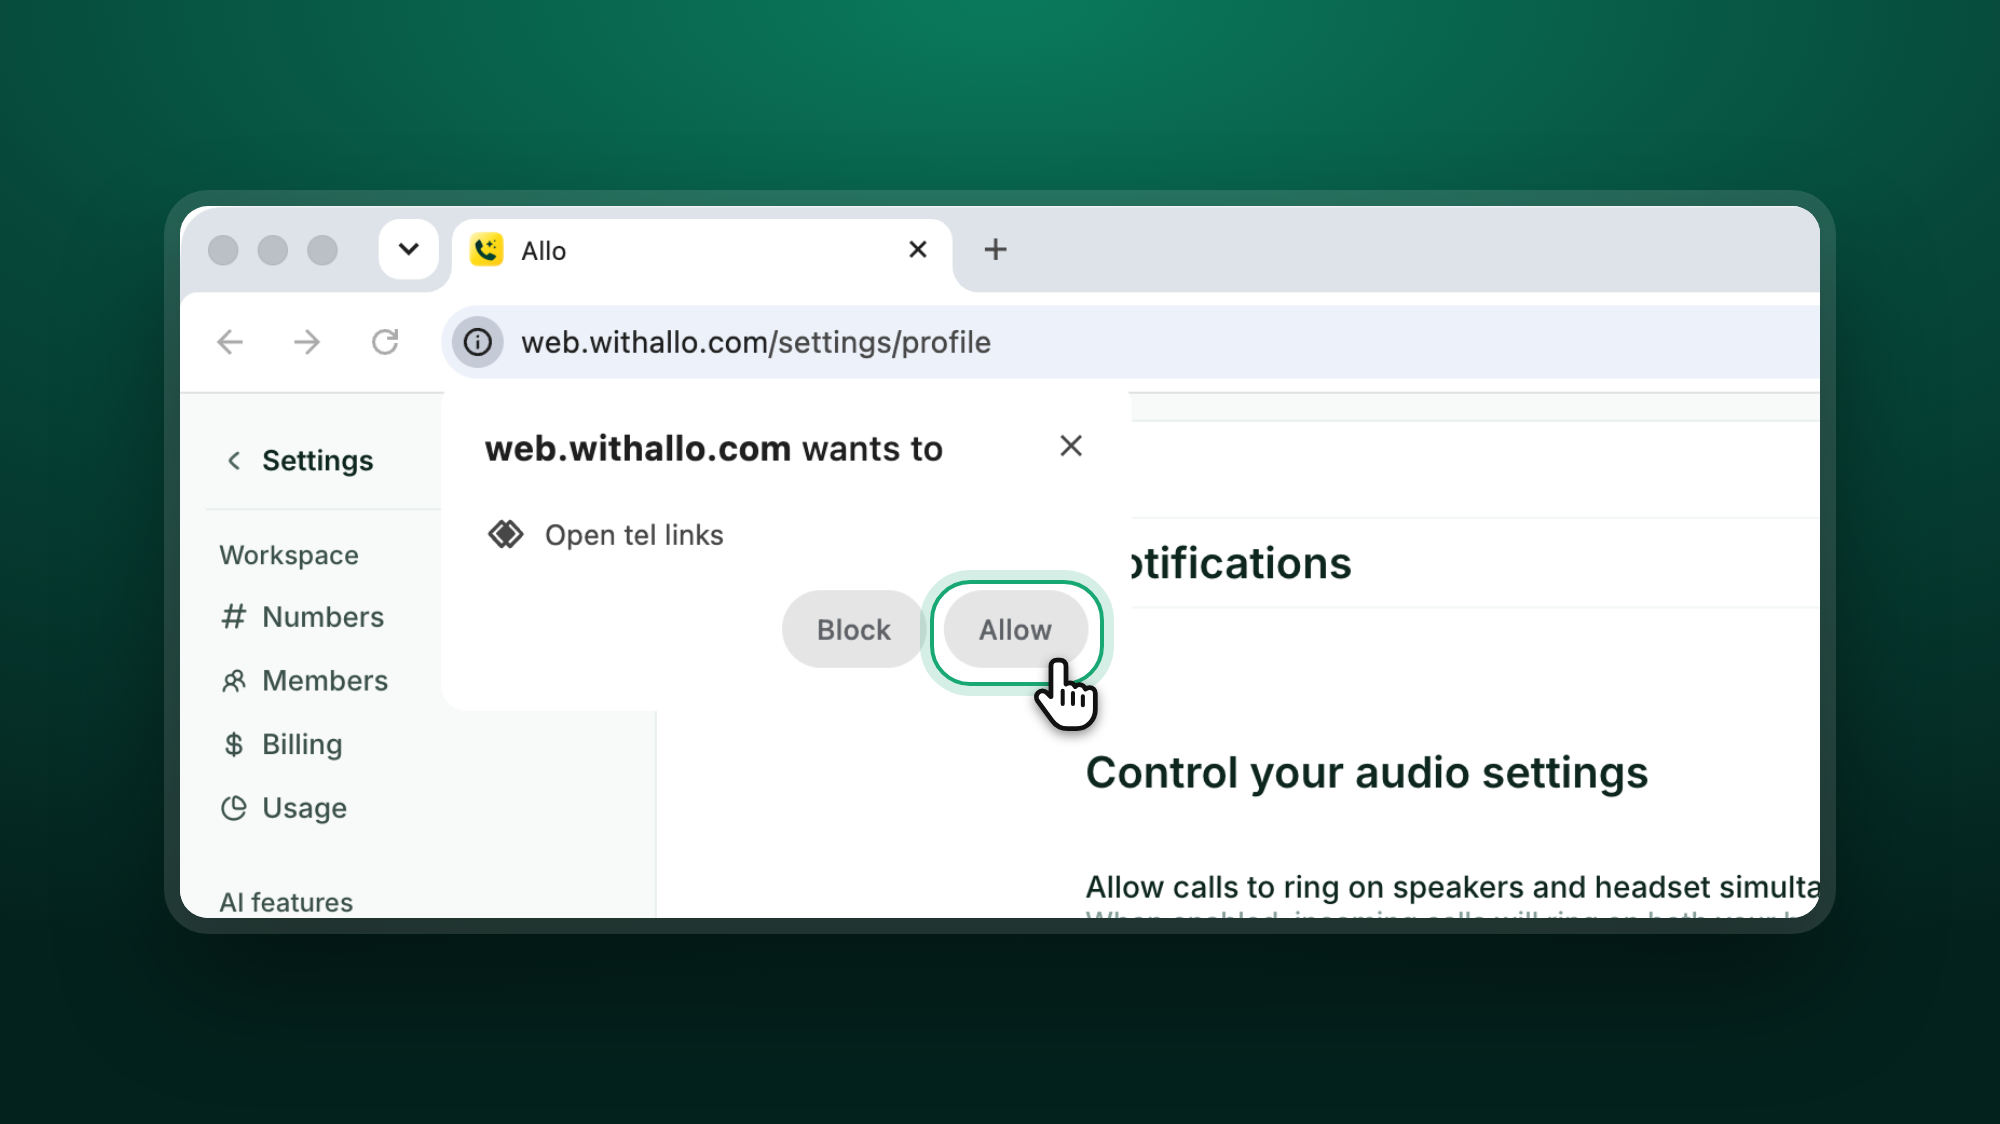This screenshot has width=2000, height=1124.
Task: Click the Settings heading text
Action: (x=317, y=460)
